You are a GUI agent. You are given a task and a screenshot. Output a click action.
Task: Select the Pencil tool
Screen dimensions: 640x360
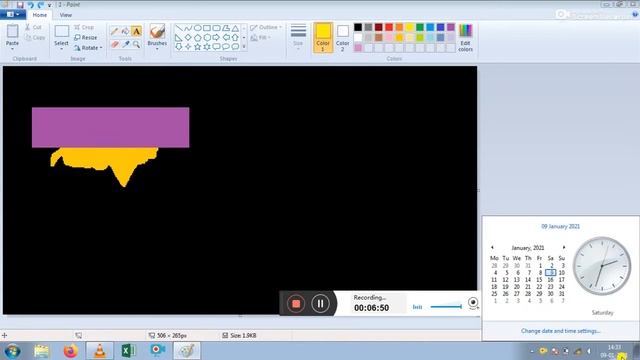pyautogui.click(x=115, y=31)
